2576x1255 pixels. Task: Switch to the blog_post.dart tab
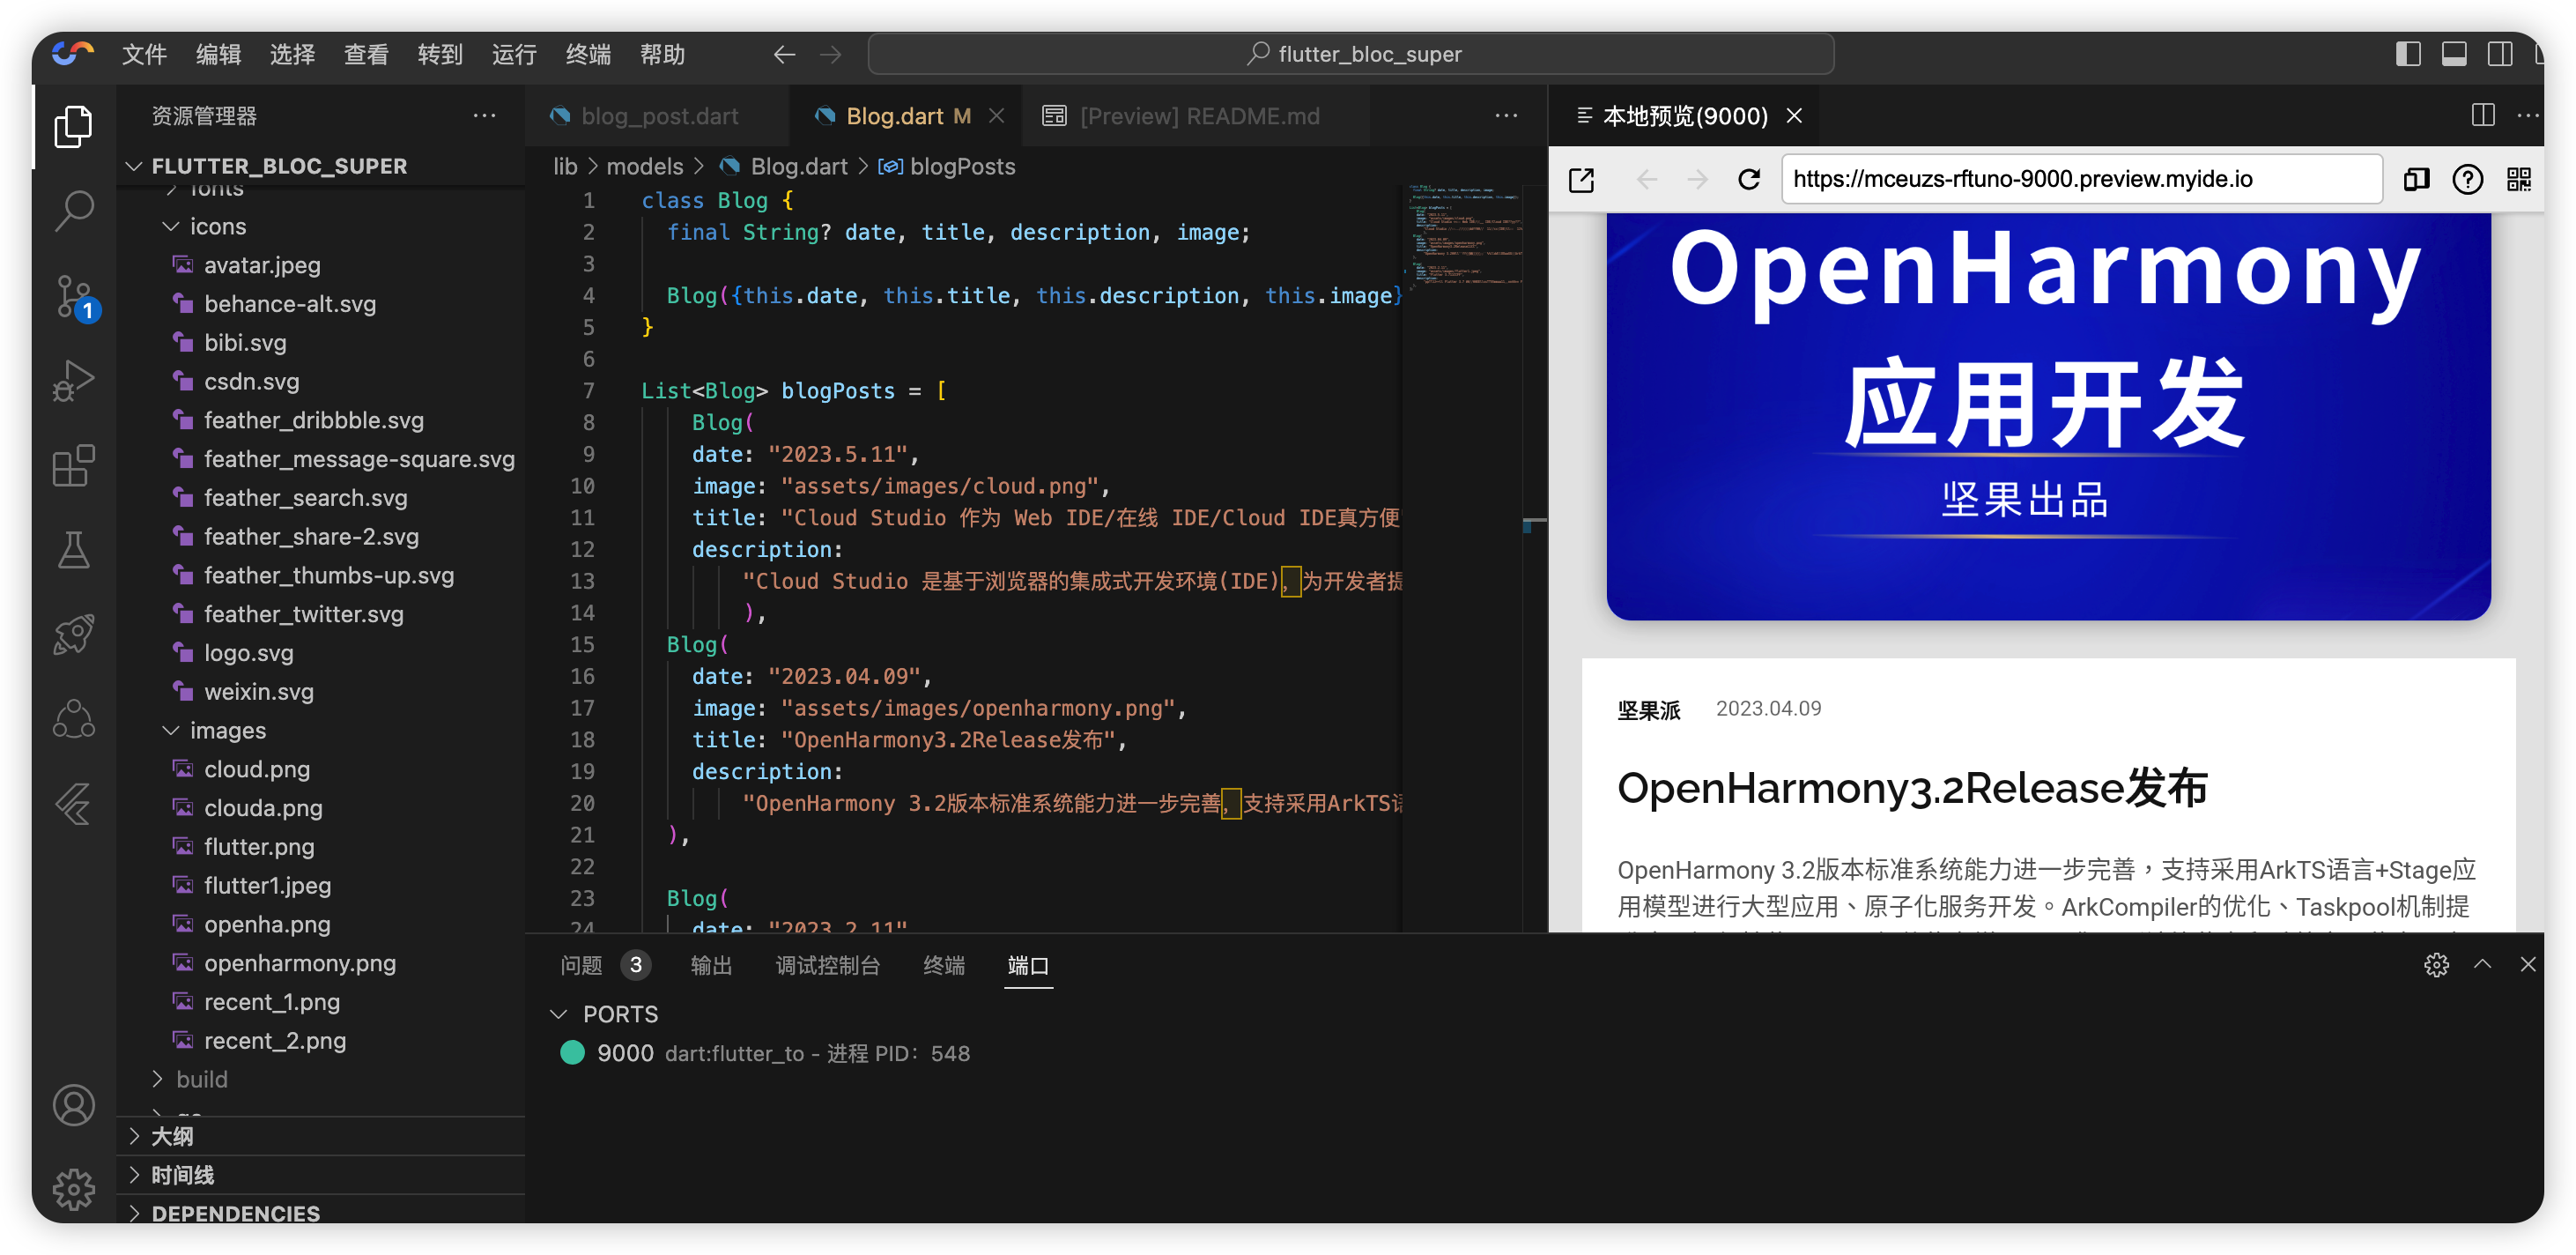coord(658,116)
